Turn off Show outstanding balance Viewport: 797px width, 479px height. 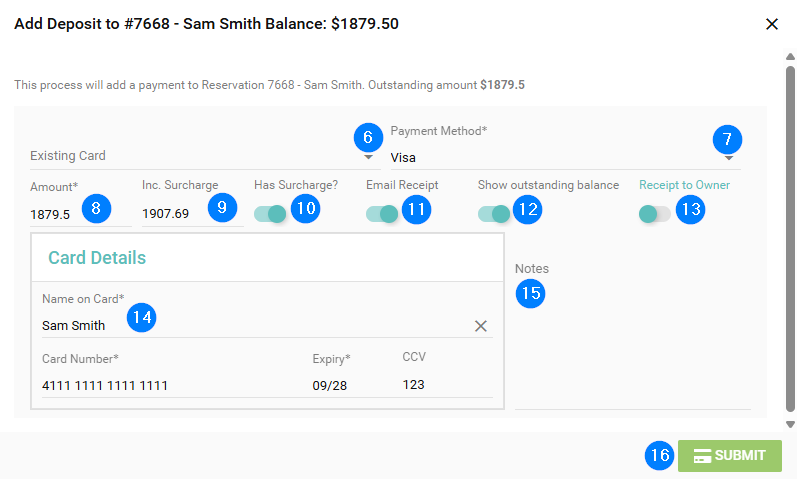pyautogui.click(x=493, y=214)
